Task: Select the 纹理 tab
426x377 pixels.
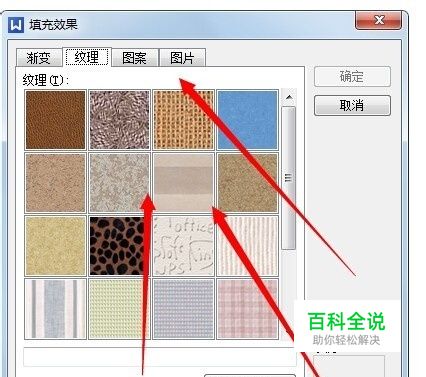Action: click(87, 57)
